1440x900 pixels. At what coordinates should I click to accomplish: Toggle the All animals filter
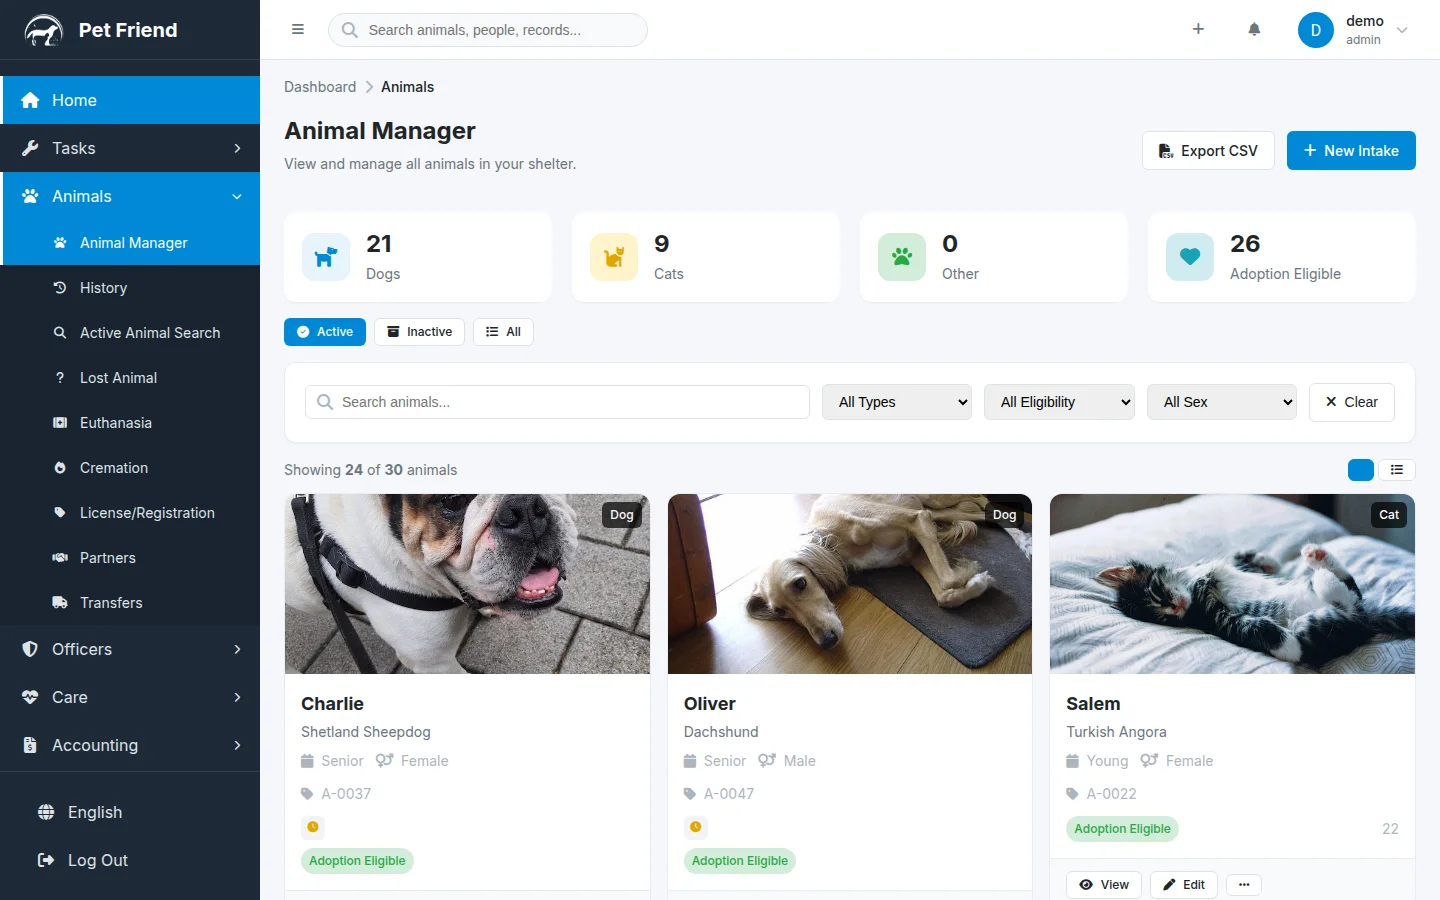[x=503, y=331]
